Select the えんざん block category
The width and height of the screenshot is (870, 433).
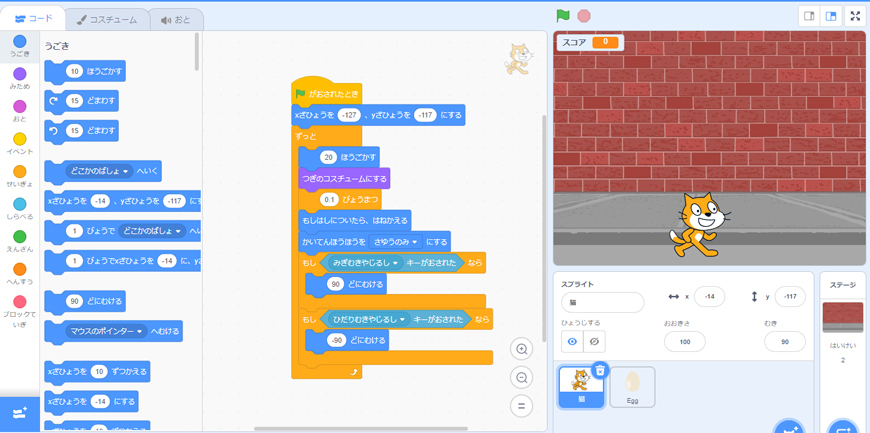[x=20, y=241]
